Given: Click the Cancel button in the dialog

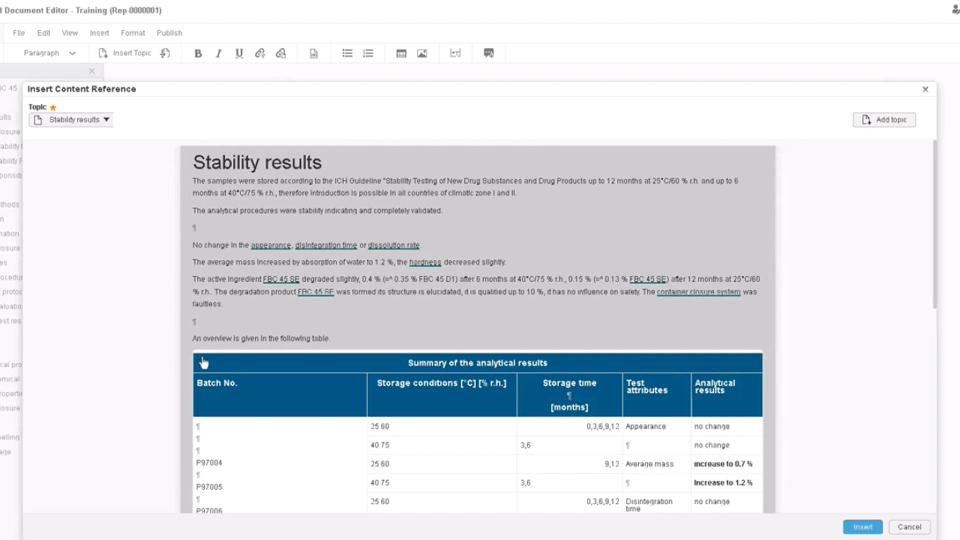Looking at the screenshot, I should (909, 527).
